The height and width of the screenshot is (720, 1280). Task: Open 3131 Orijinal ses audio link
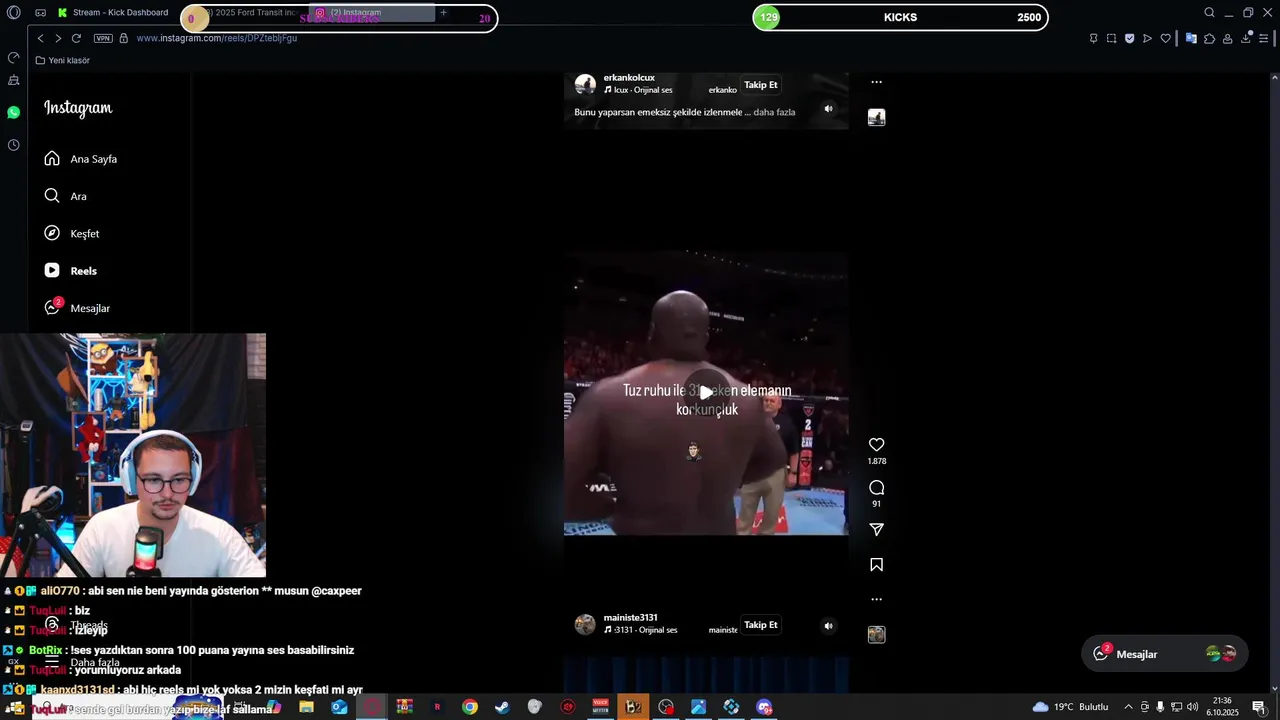pos(640,630)
